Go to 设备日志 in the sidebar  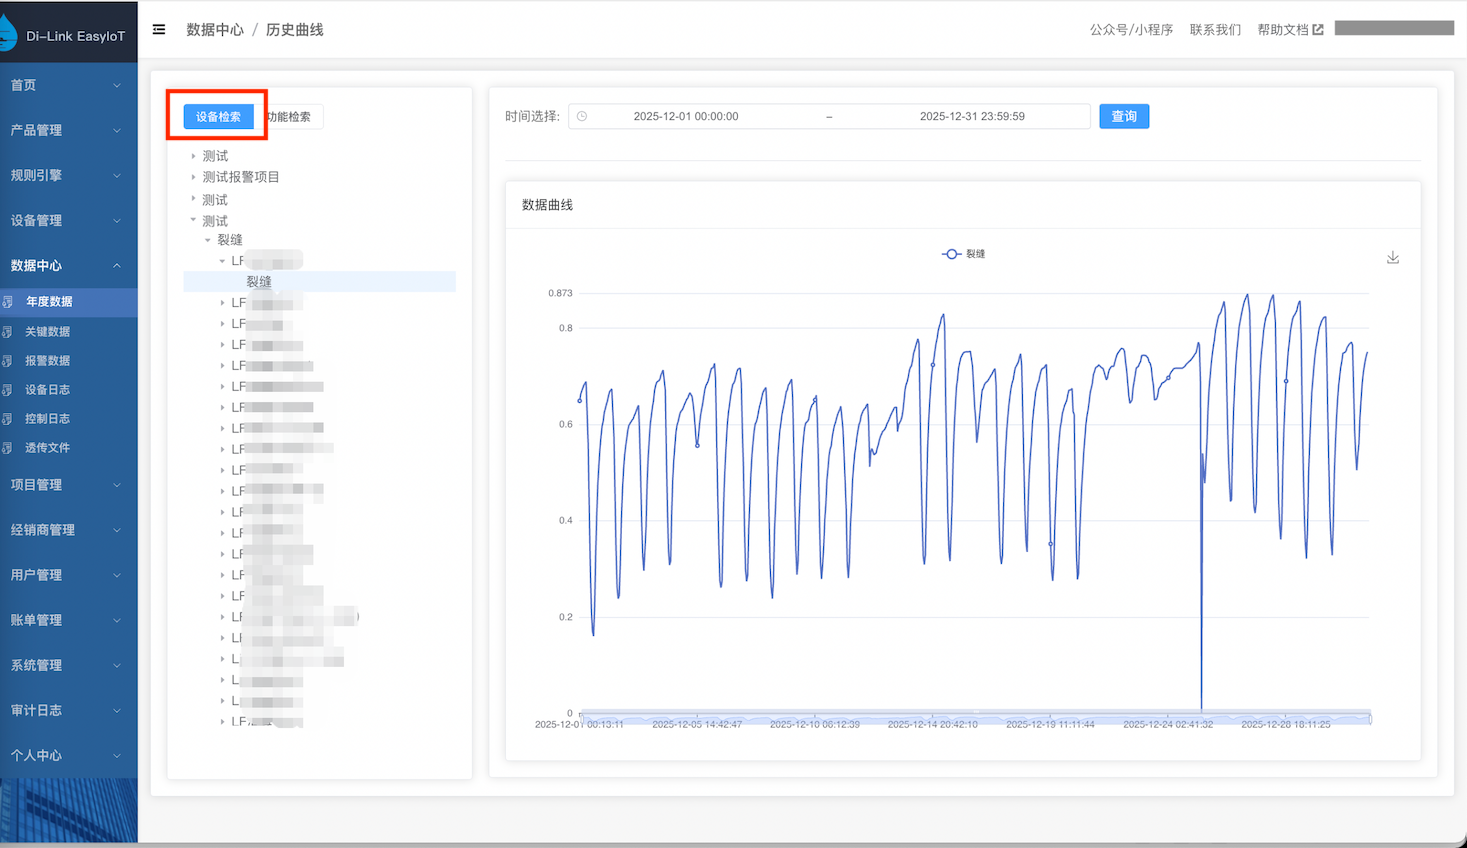pyautogui.click(x=47, y=390)
